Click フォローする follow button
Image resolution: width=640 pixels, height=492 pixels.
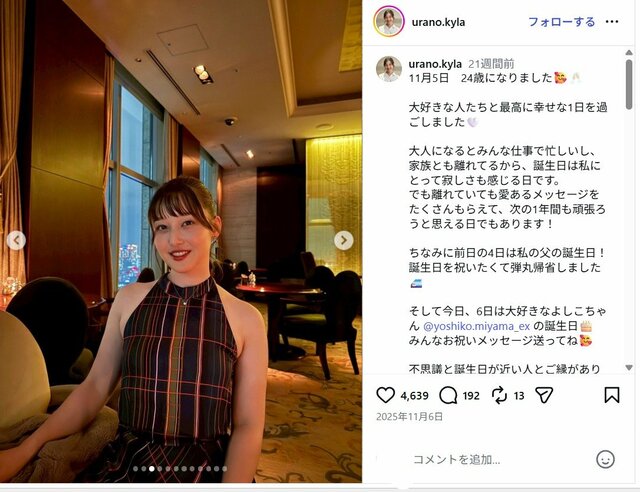pyautogui.click(x=562, y=22)
